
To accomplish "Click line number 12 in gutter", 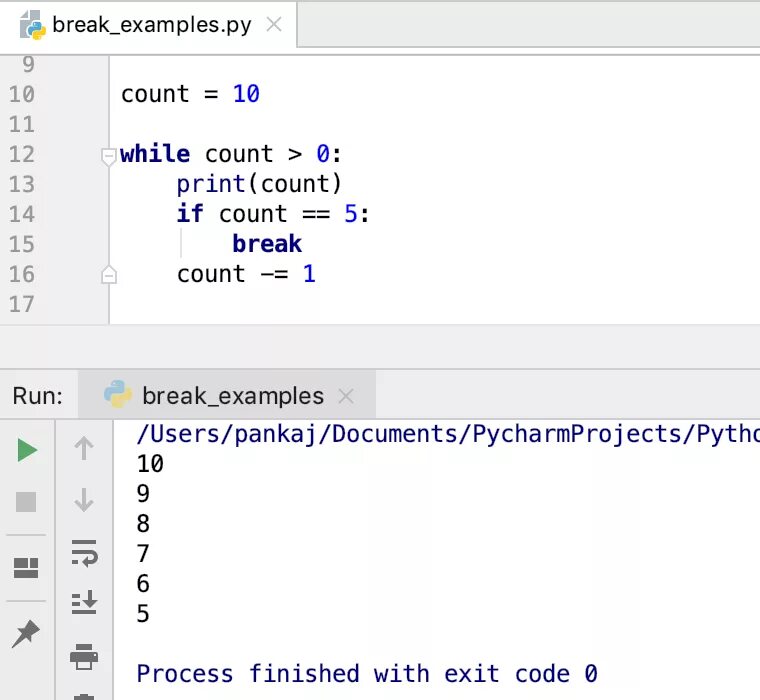I will 22,155.
